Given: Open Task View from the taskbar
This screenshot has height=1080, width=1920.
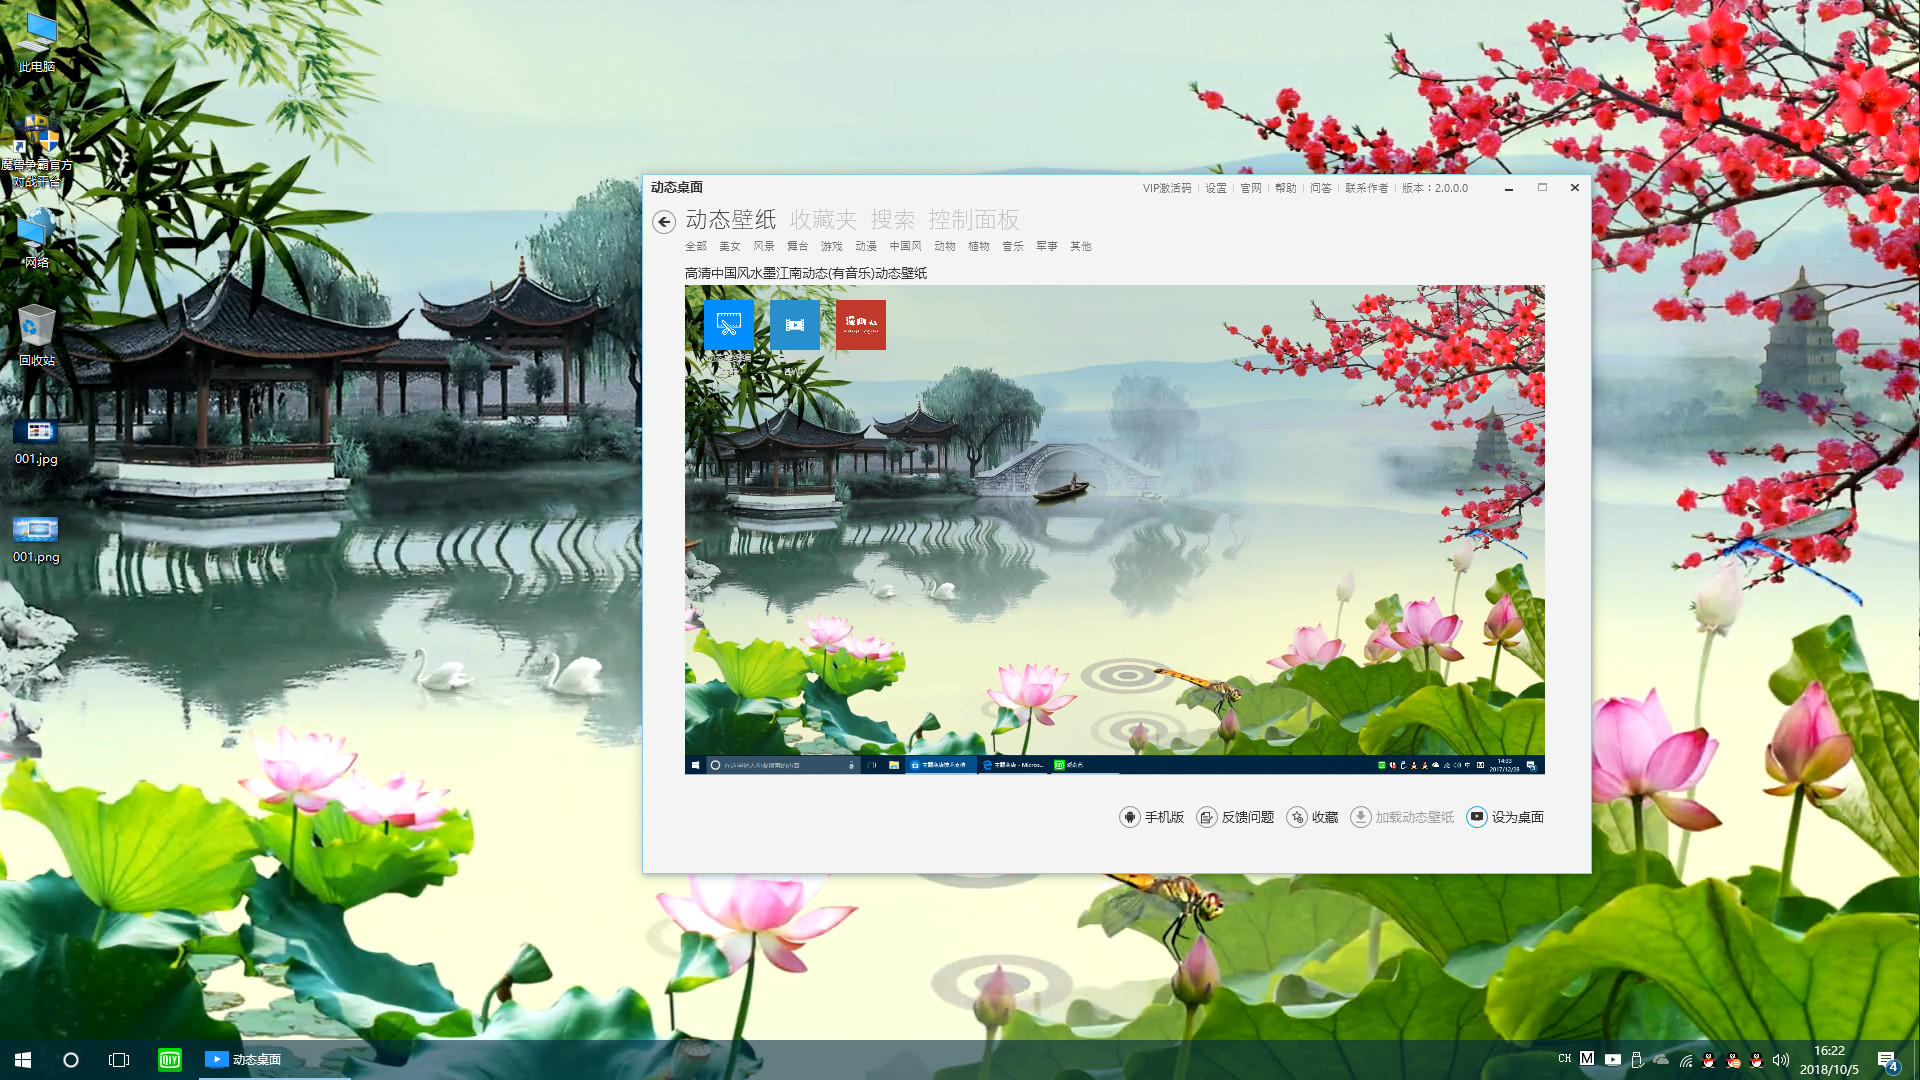Looking at the screenshot, I should pyautogui.click(x=119, y=1059).
